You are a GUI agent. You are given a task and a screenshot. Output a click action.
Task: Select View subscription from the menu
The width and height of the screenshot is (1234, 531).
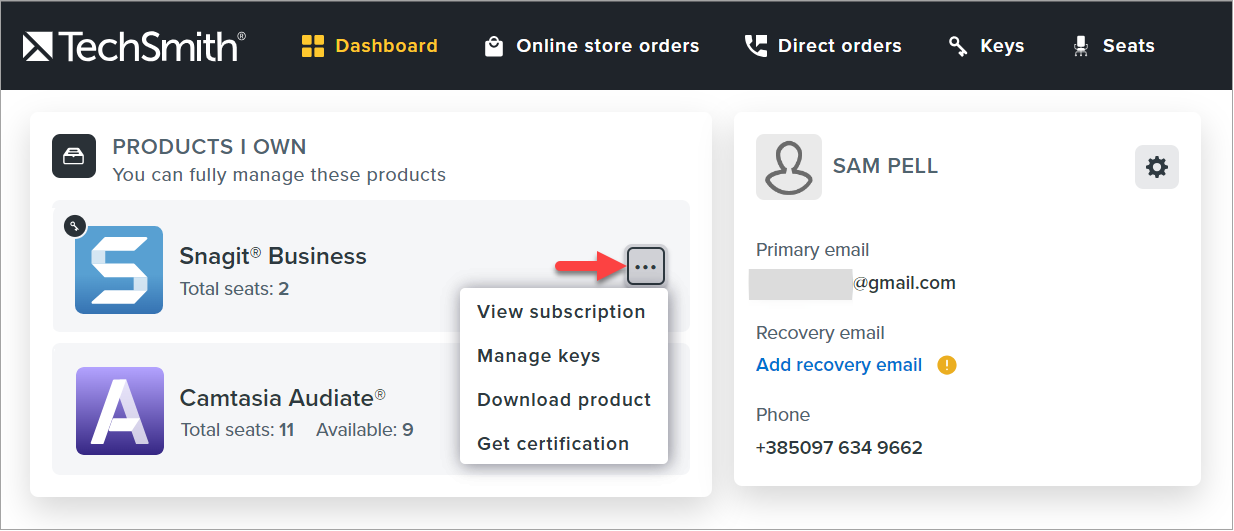pyautogui.click(x=561, y=312)
